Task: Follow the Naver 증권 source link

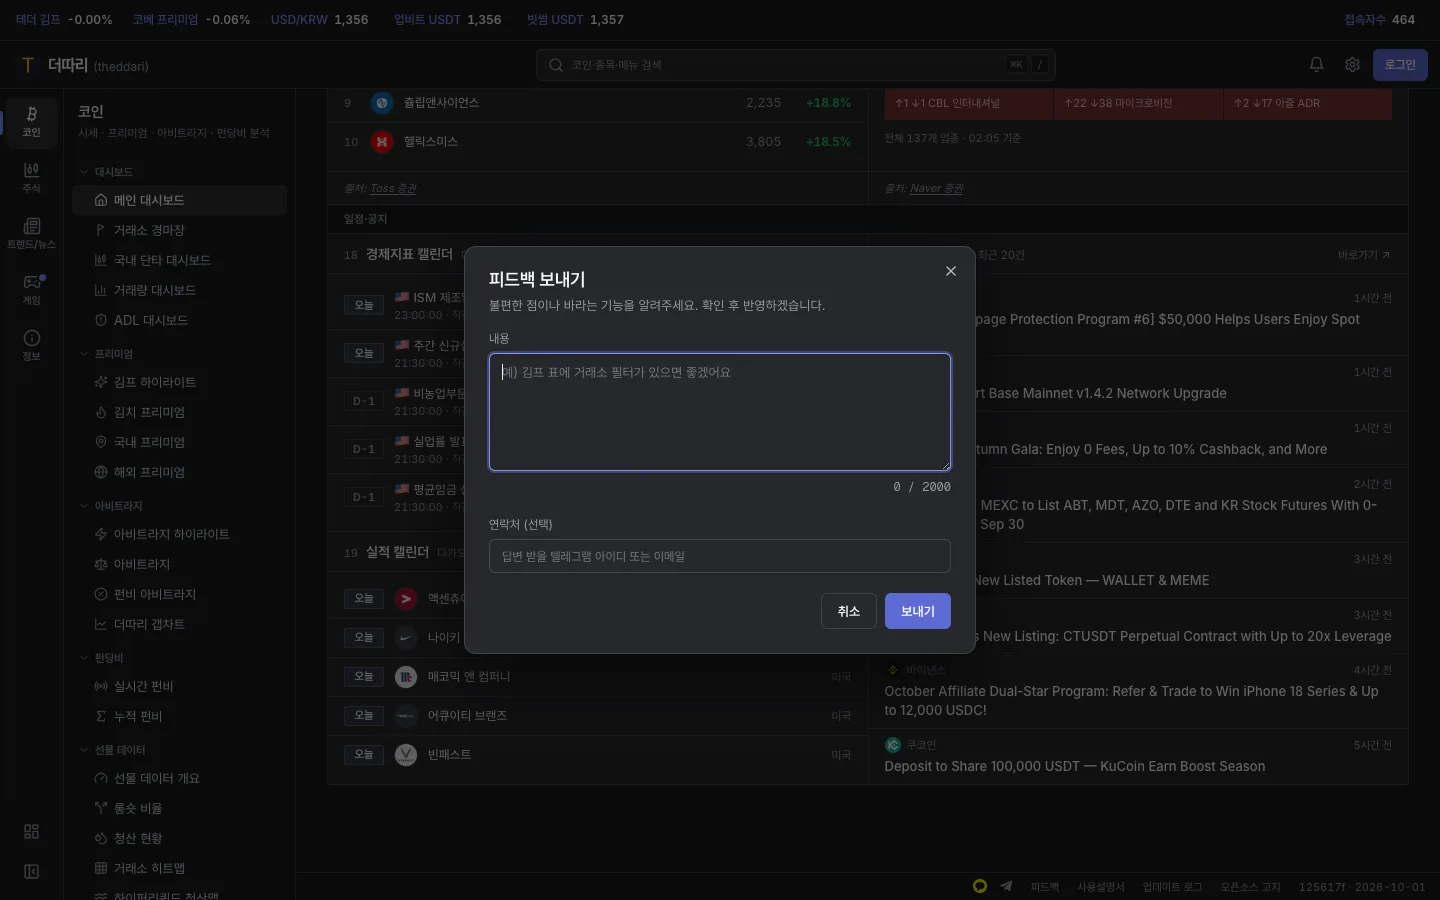Action: [x=937, y=188]
